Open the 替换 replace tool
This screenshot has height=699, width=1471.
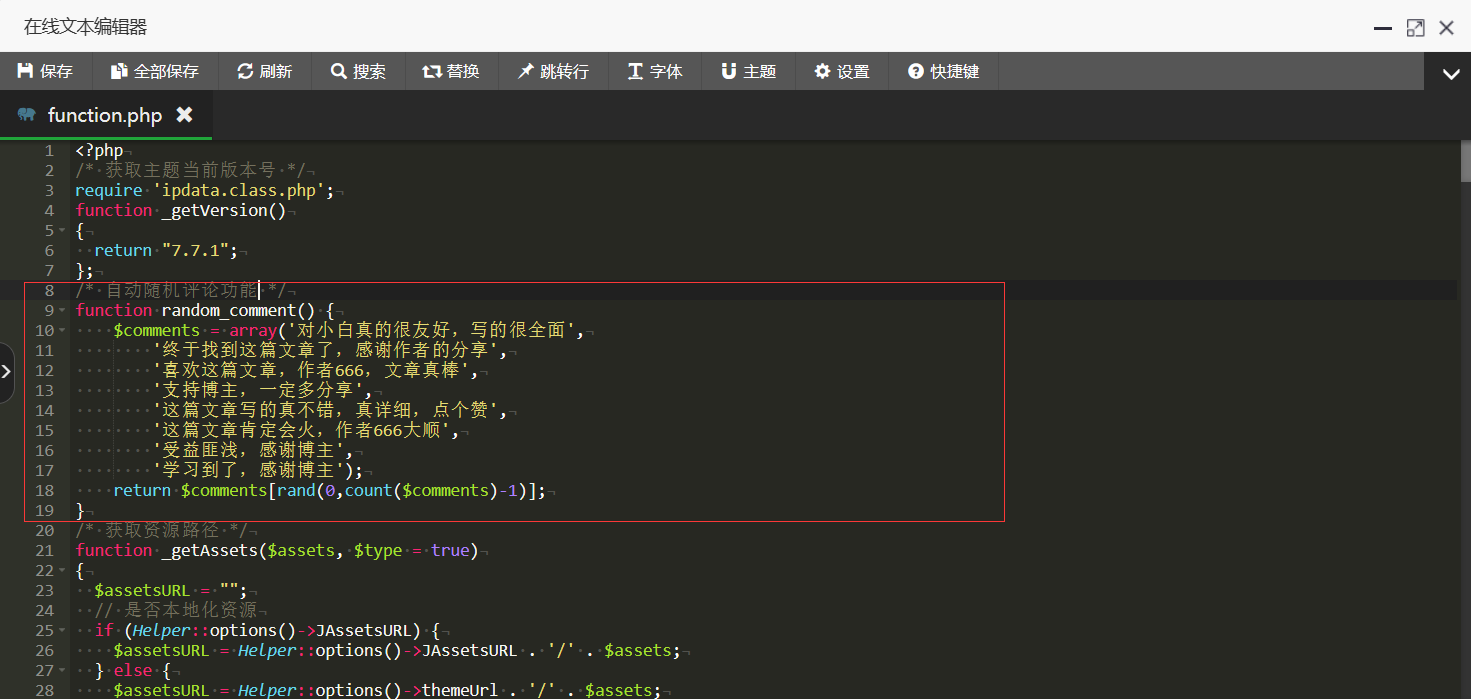(451, 71)
